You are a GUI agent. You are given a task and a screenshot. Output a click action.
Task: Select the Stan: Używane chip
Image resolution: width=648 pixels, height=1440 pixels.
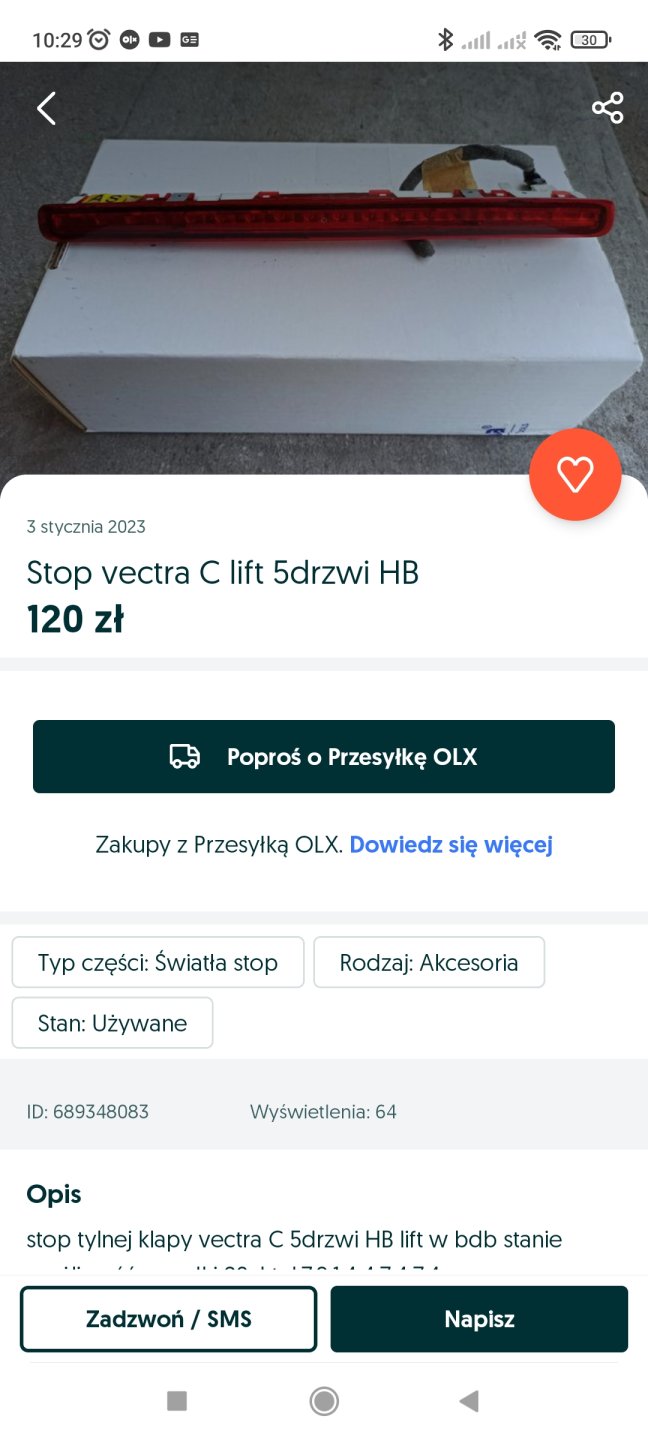pos(112,1023)
